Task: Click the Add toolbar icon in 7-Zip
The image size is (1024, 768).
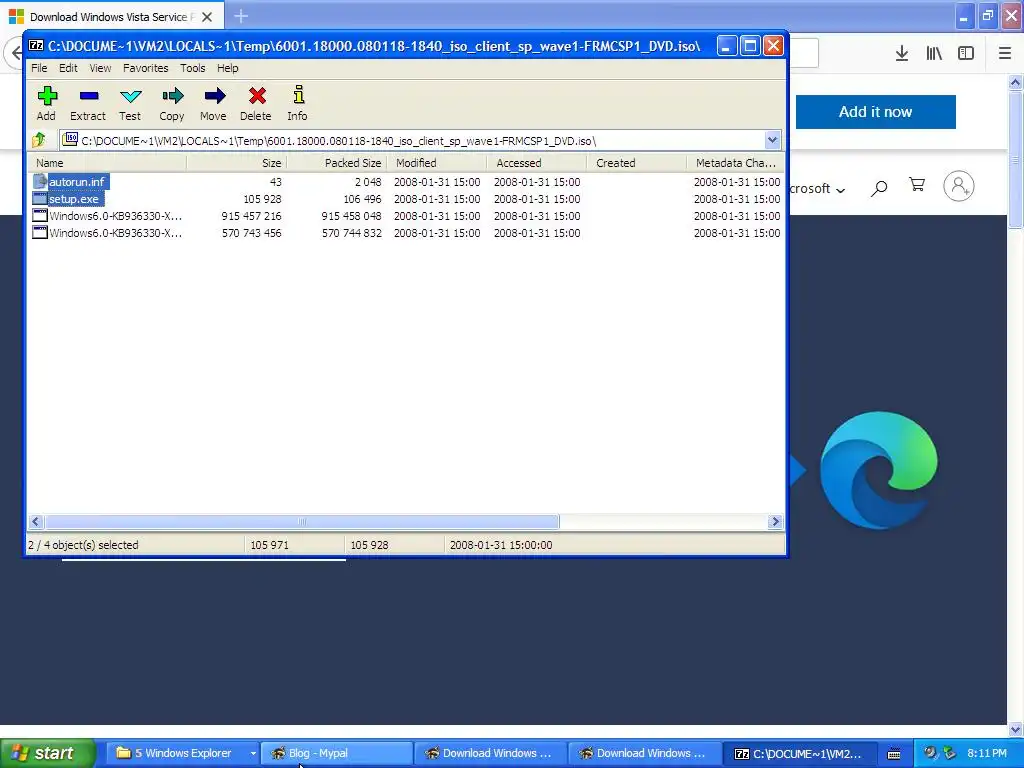Action: coord(47,96)
